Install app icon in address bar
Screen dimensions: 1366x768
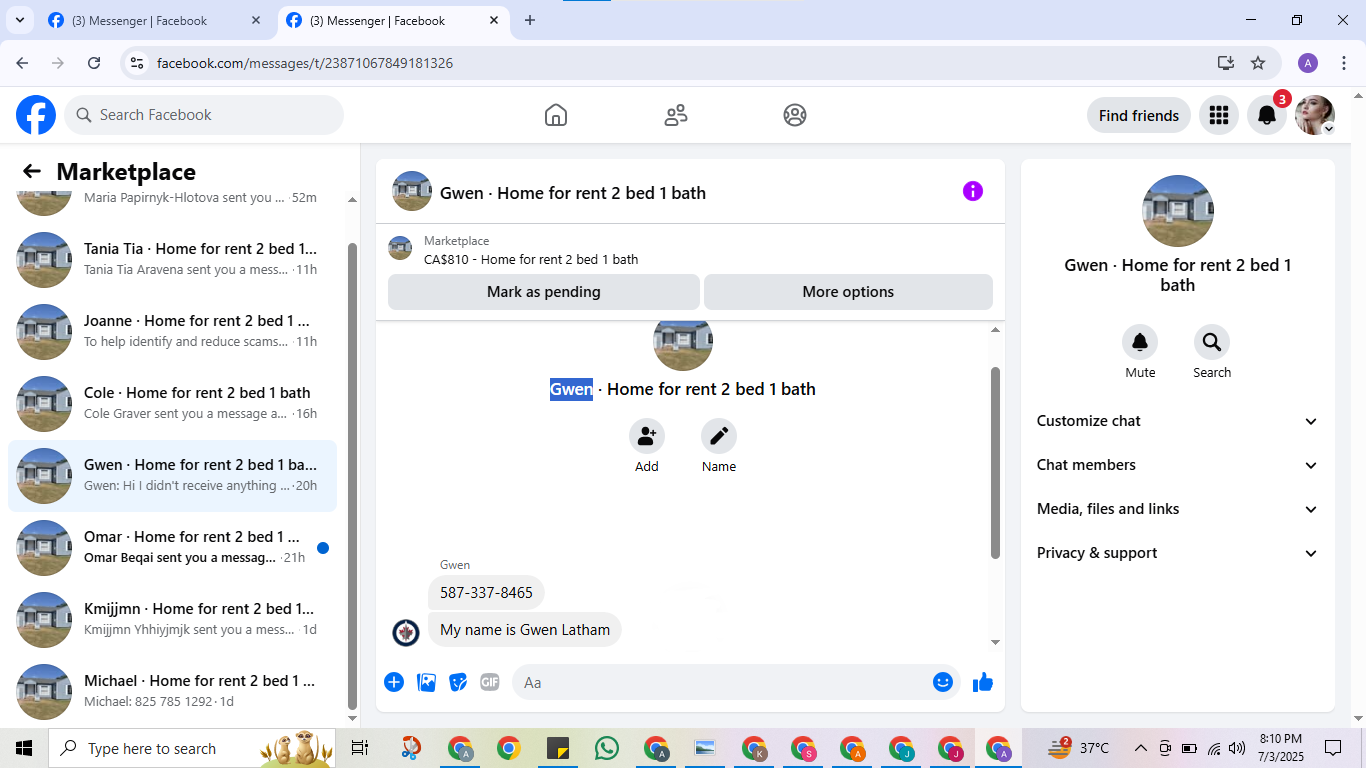point(1226,63)
